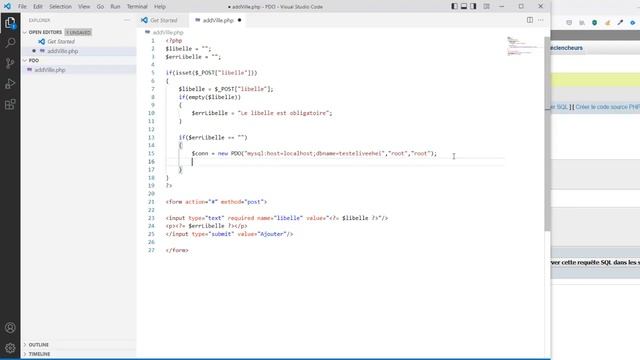Click the addVille.php breadcrumb
The image size is (640, 360).
click(x=168, y=32)
